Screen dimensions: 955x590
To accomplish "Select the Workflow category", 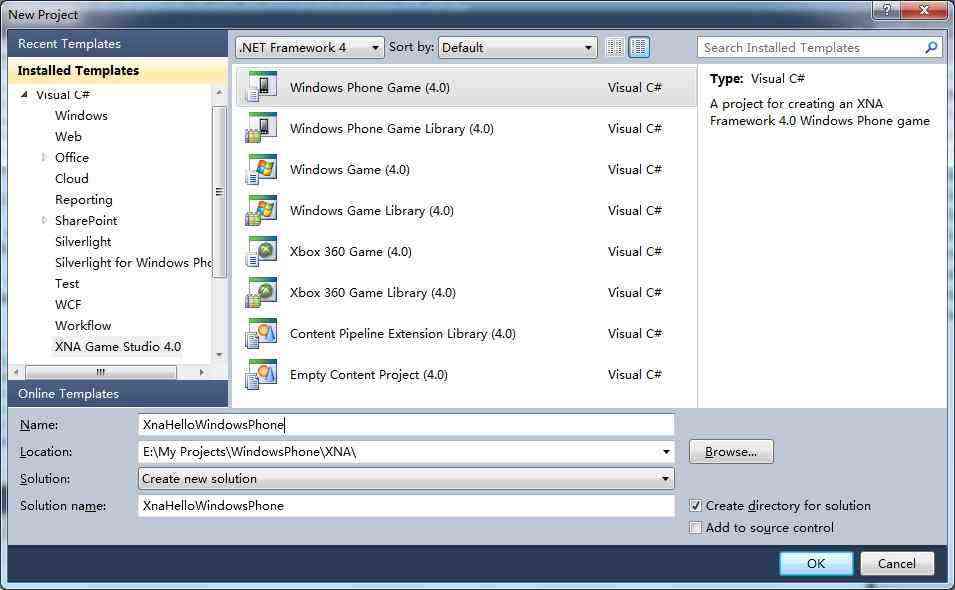I will click(x=83, y=326).
